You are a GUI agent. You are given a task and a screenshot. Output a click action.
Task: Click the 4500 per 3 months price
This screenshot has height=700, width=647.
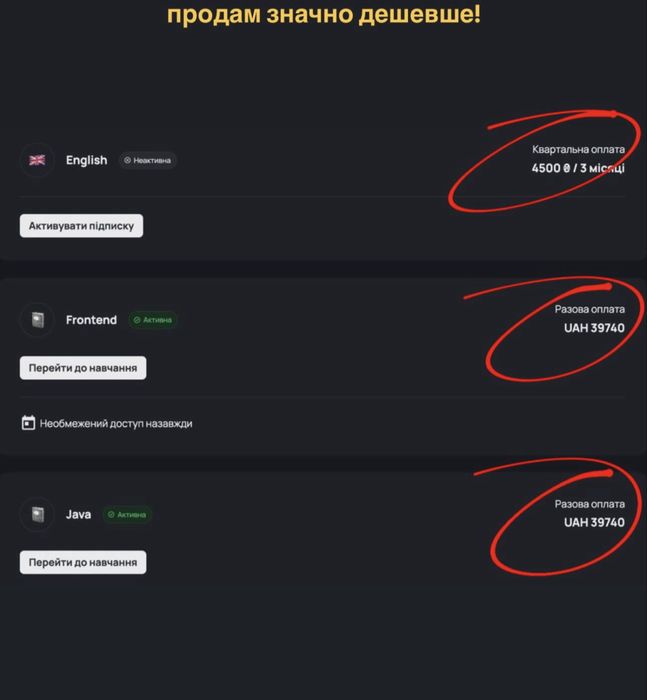pos(578,168)
